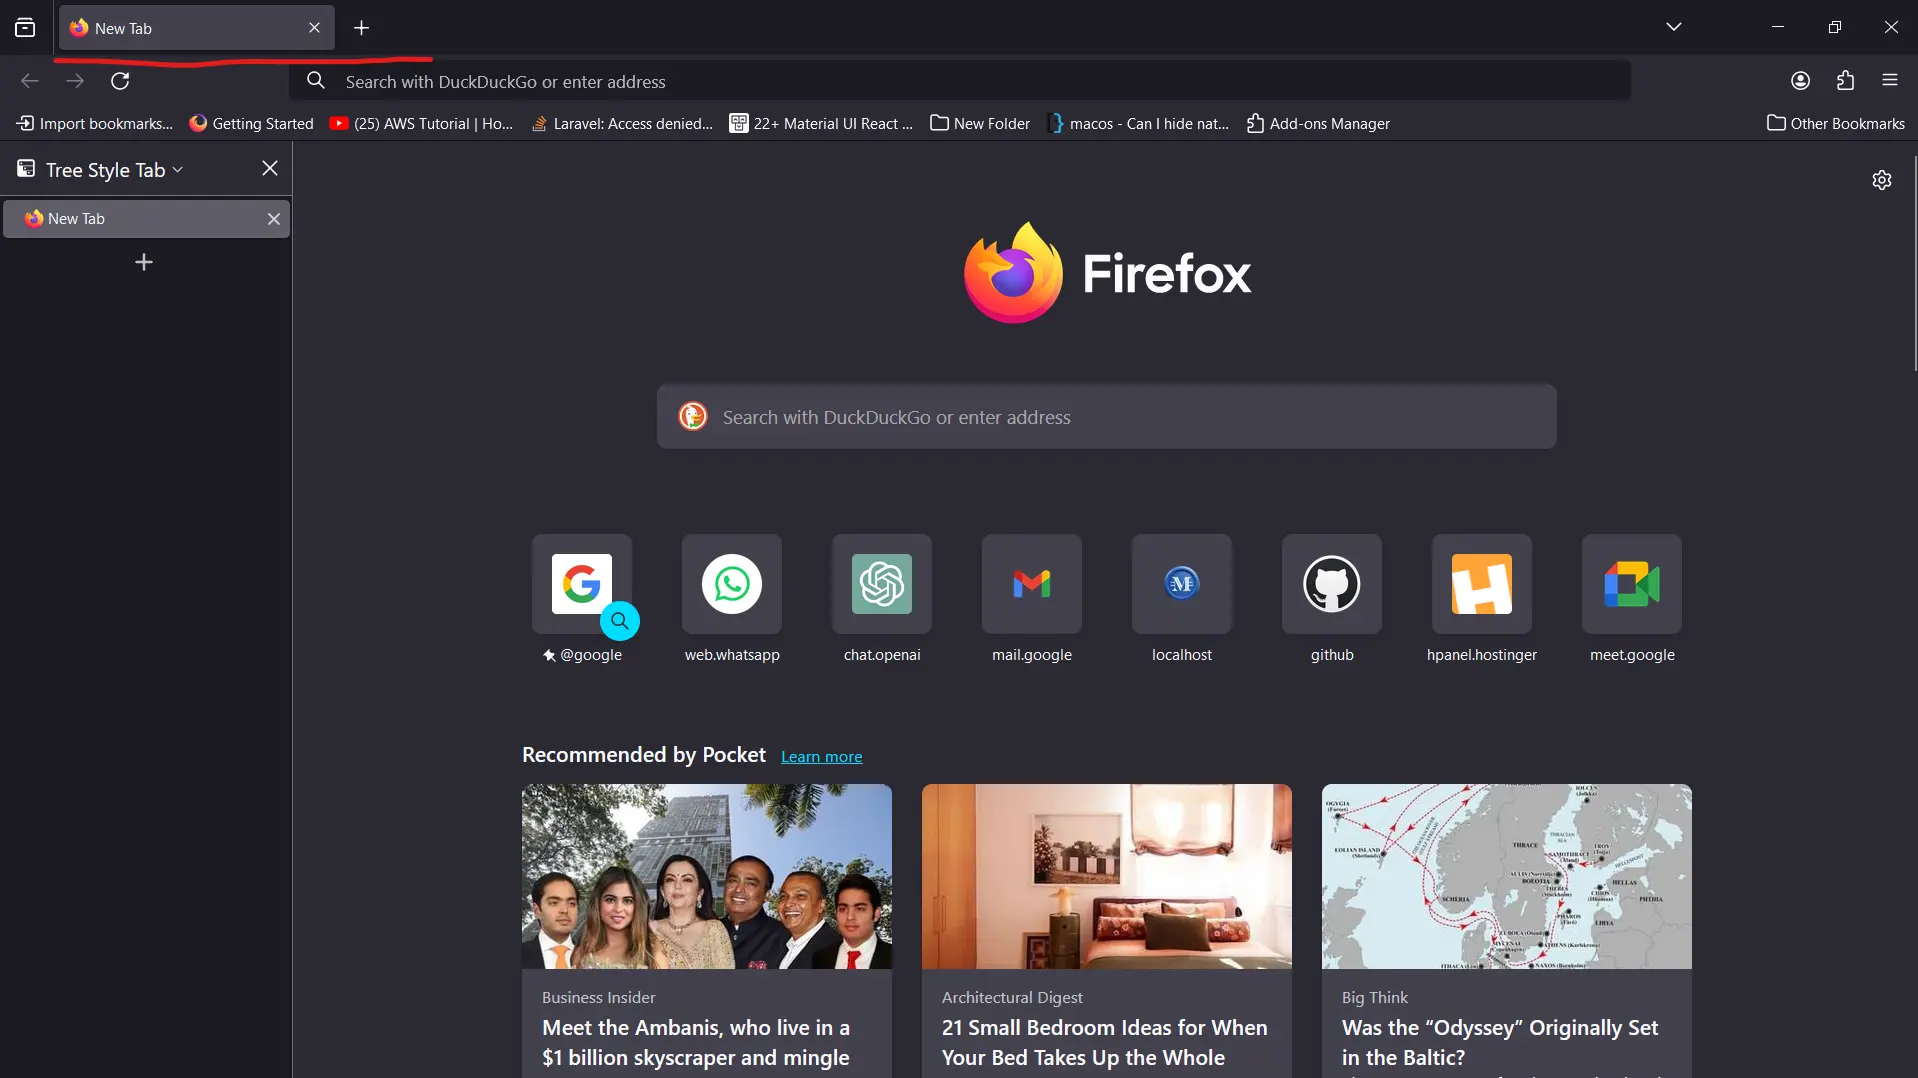
Task: Open the List all tabs dropdown arrow
Action: tap(1673, 27)
